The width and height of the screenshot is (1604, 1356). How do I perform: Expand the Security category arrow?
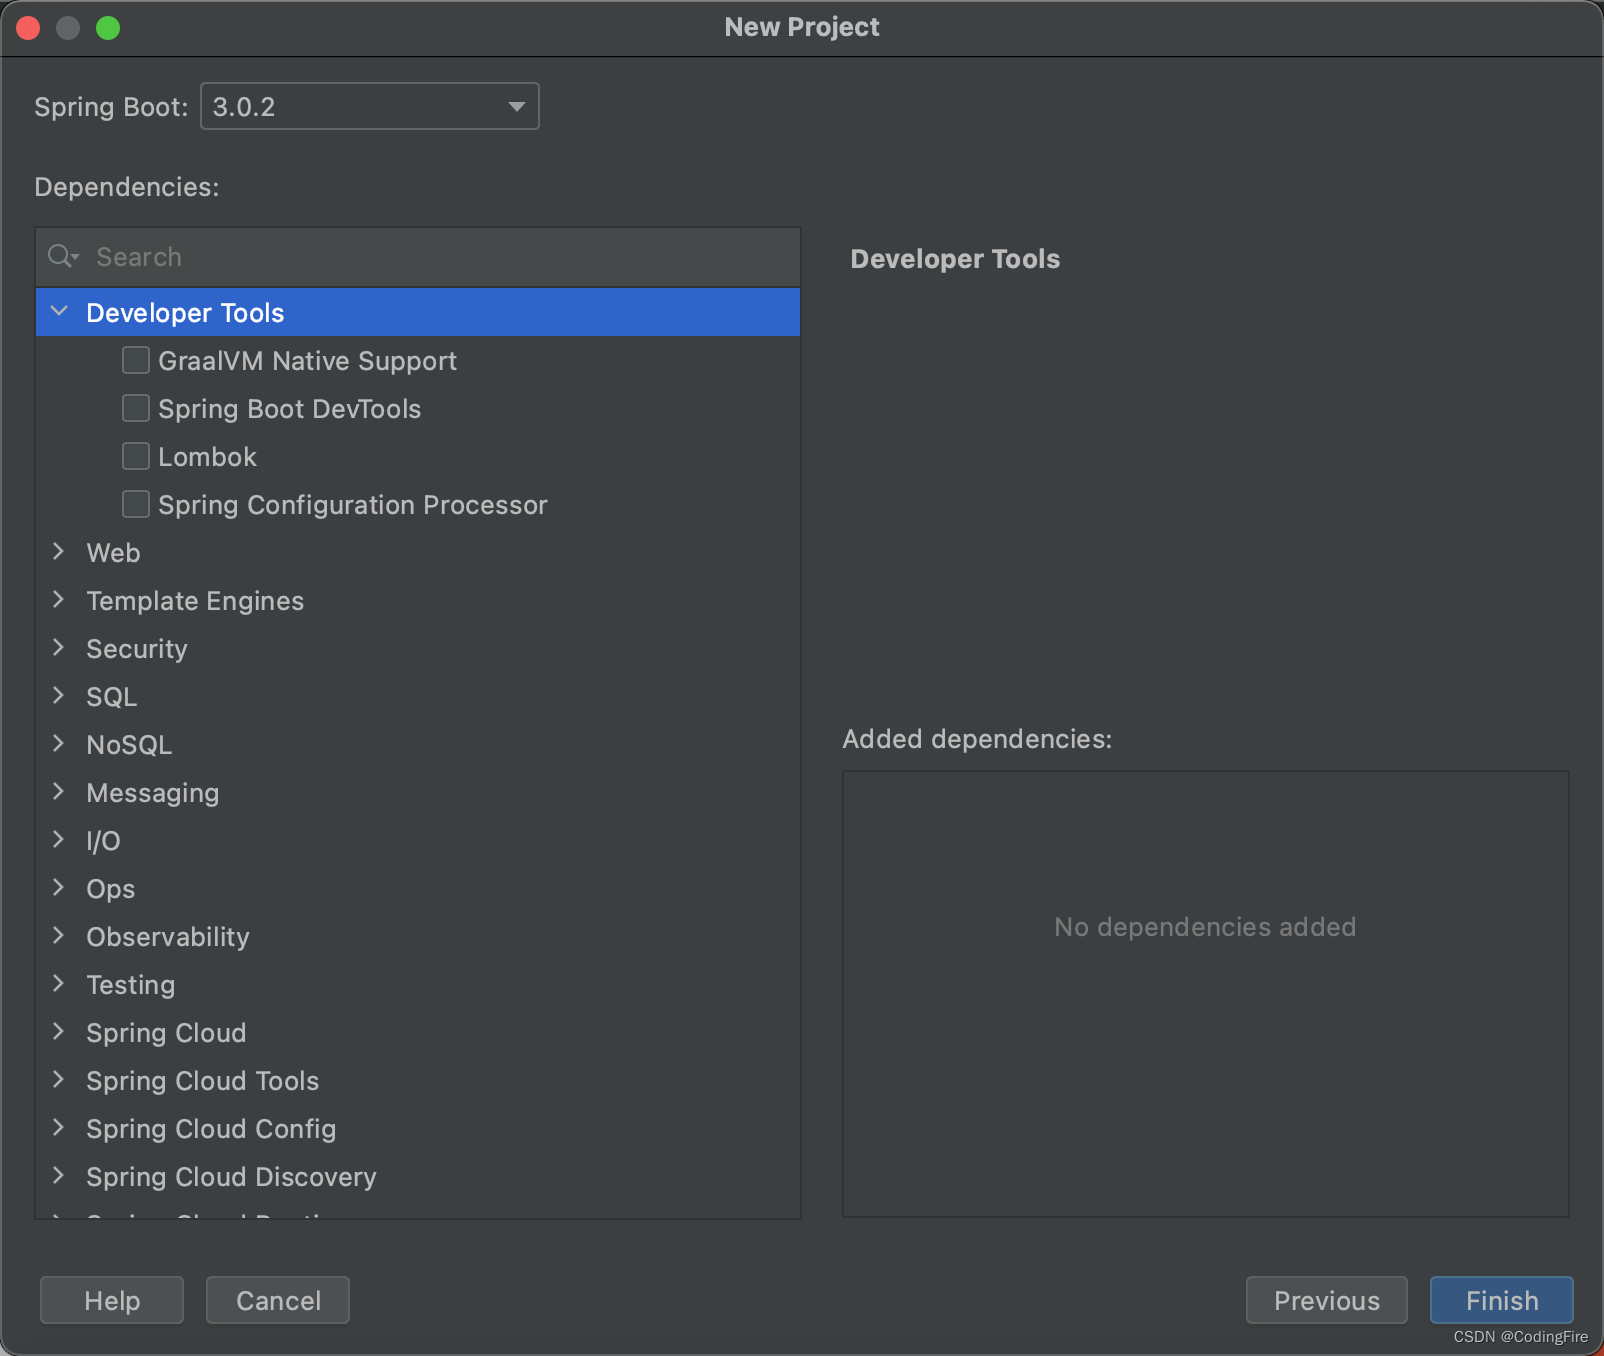pyautogui.click(x=58, y=647)
